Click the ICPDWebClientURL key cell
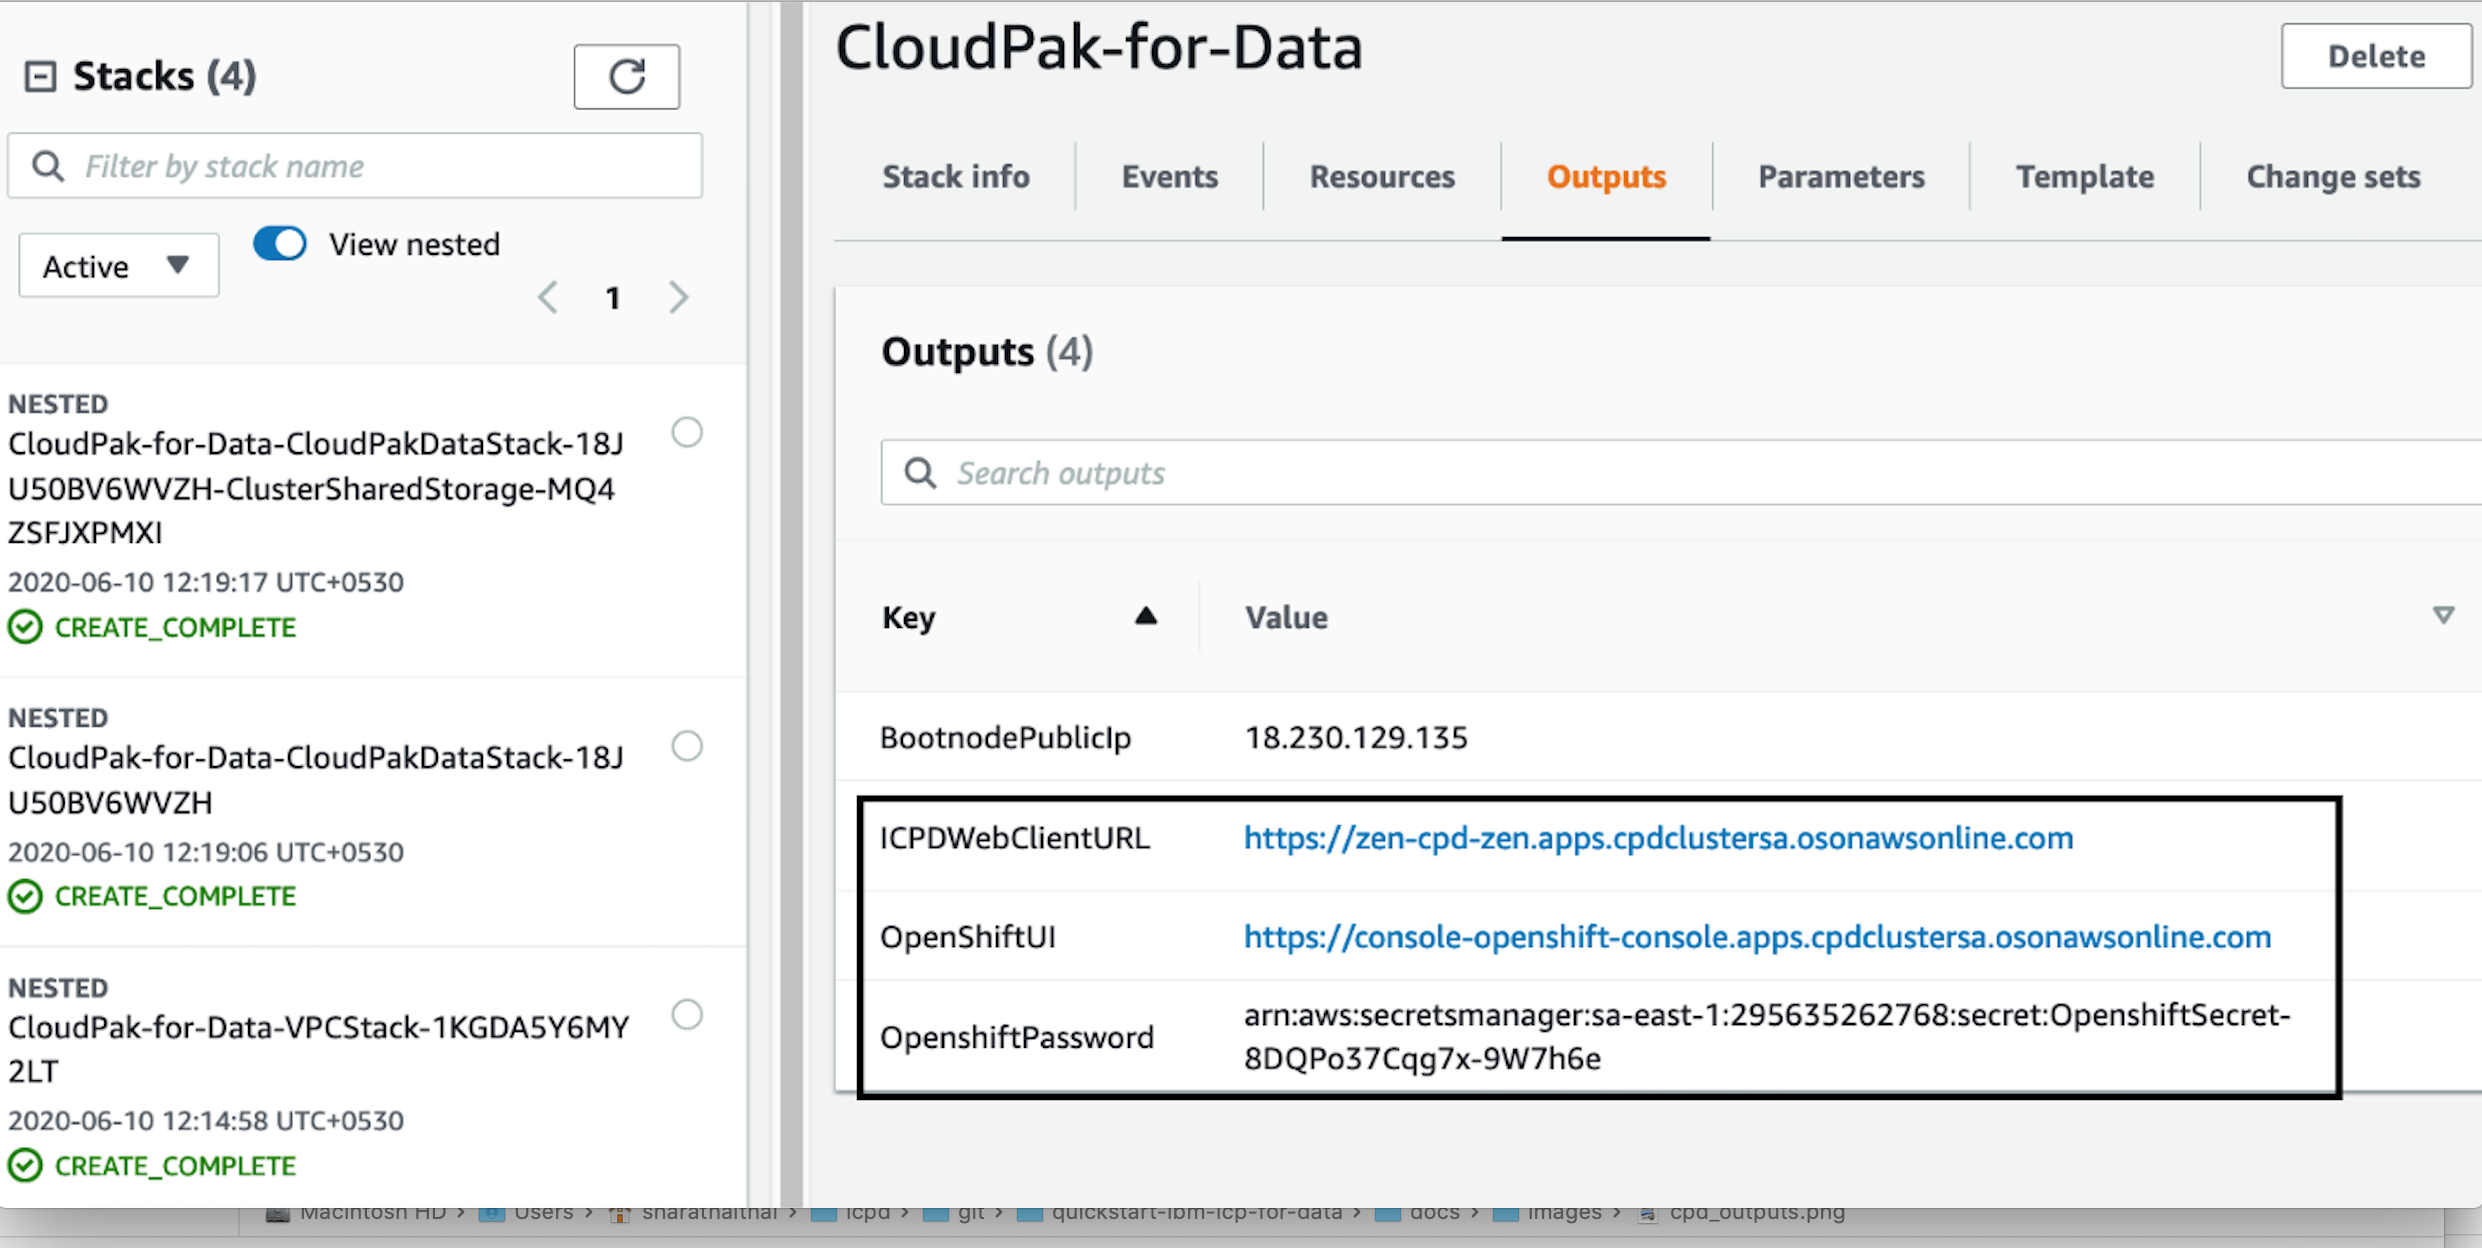Viewport: 2482px width, 1248px height. pyautogui.click(x=1015, y=838)
